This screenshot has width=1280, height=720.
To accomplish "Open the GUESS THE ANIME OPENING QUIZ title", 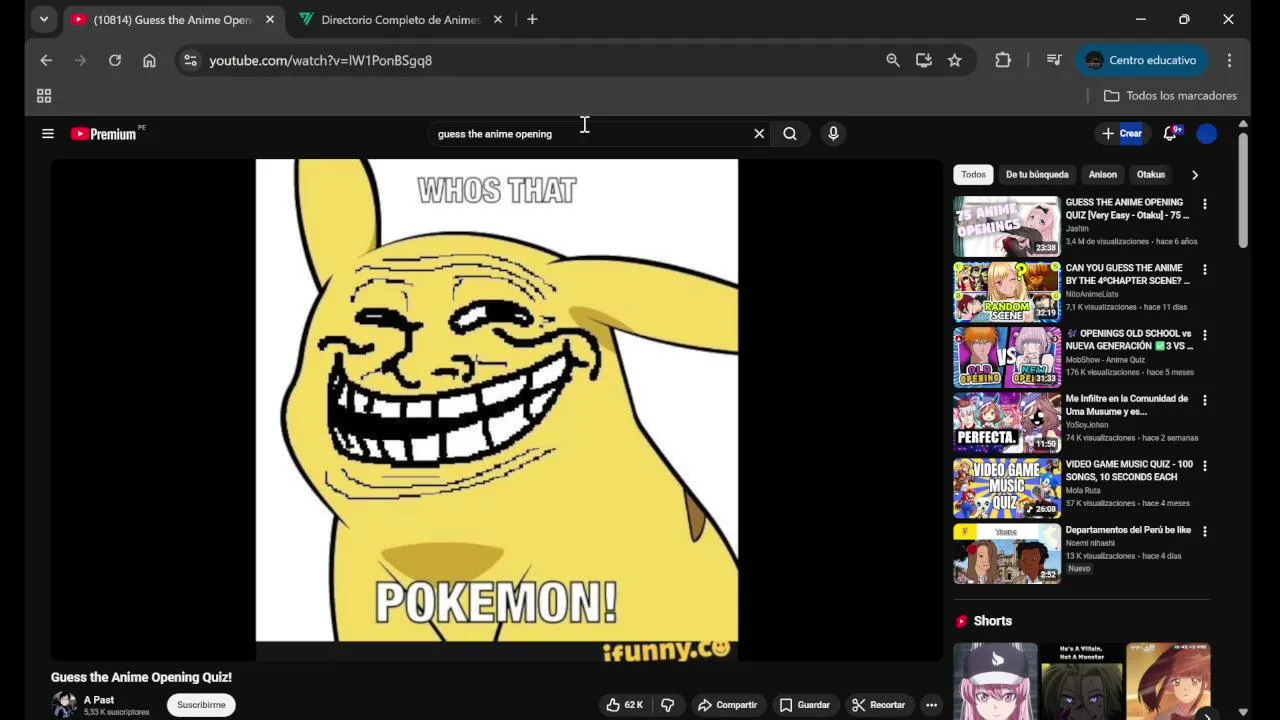I will click(1127, 208).
